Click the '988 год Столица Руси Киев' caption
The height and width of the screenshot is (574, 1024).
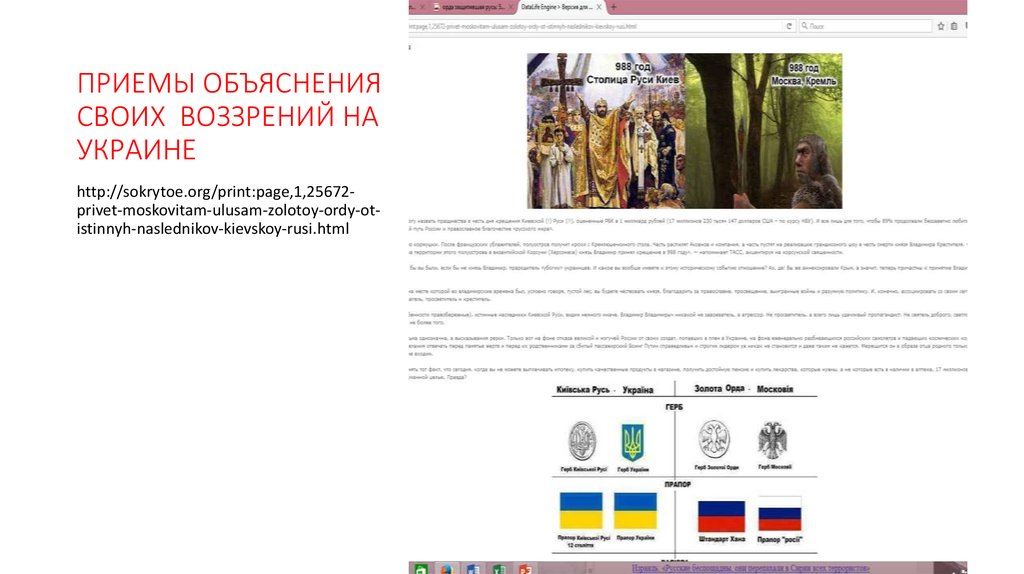(632, 73)
